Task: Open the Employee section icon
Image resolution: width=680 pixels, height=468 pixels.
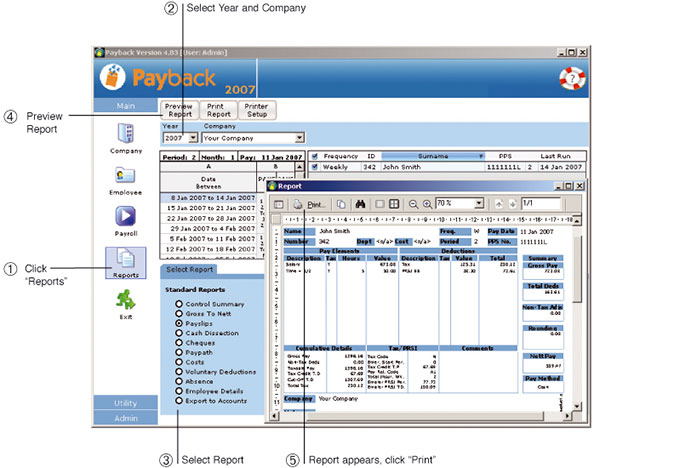Action: point(125,175)
